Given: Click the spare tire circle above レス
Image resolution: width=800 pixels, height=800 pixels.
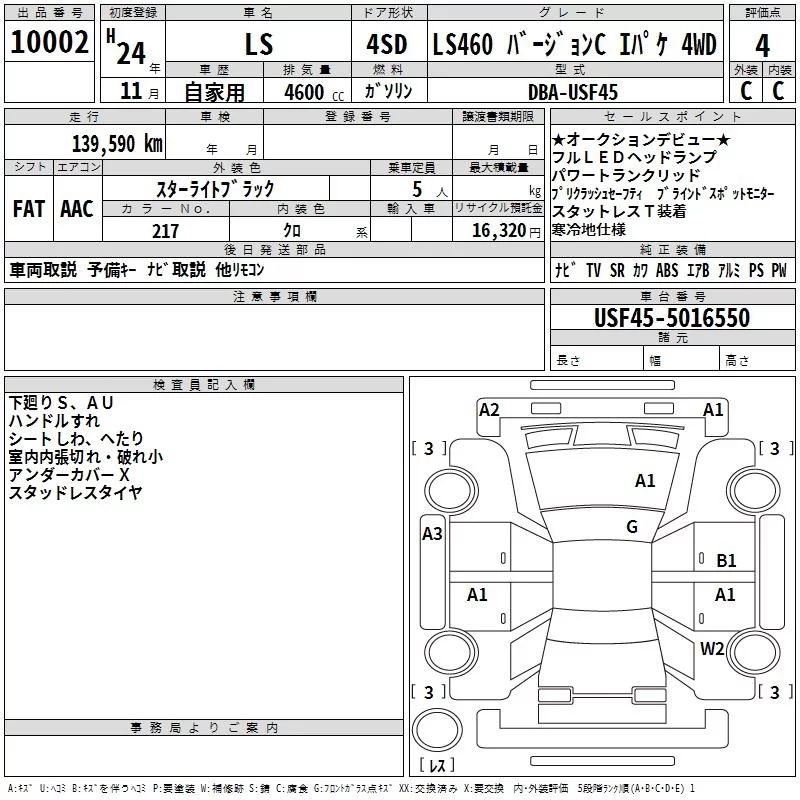Looking at the screenshot, I should [437, 729].
